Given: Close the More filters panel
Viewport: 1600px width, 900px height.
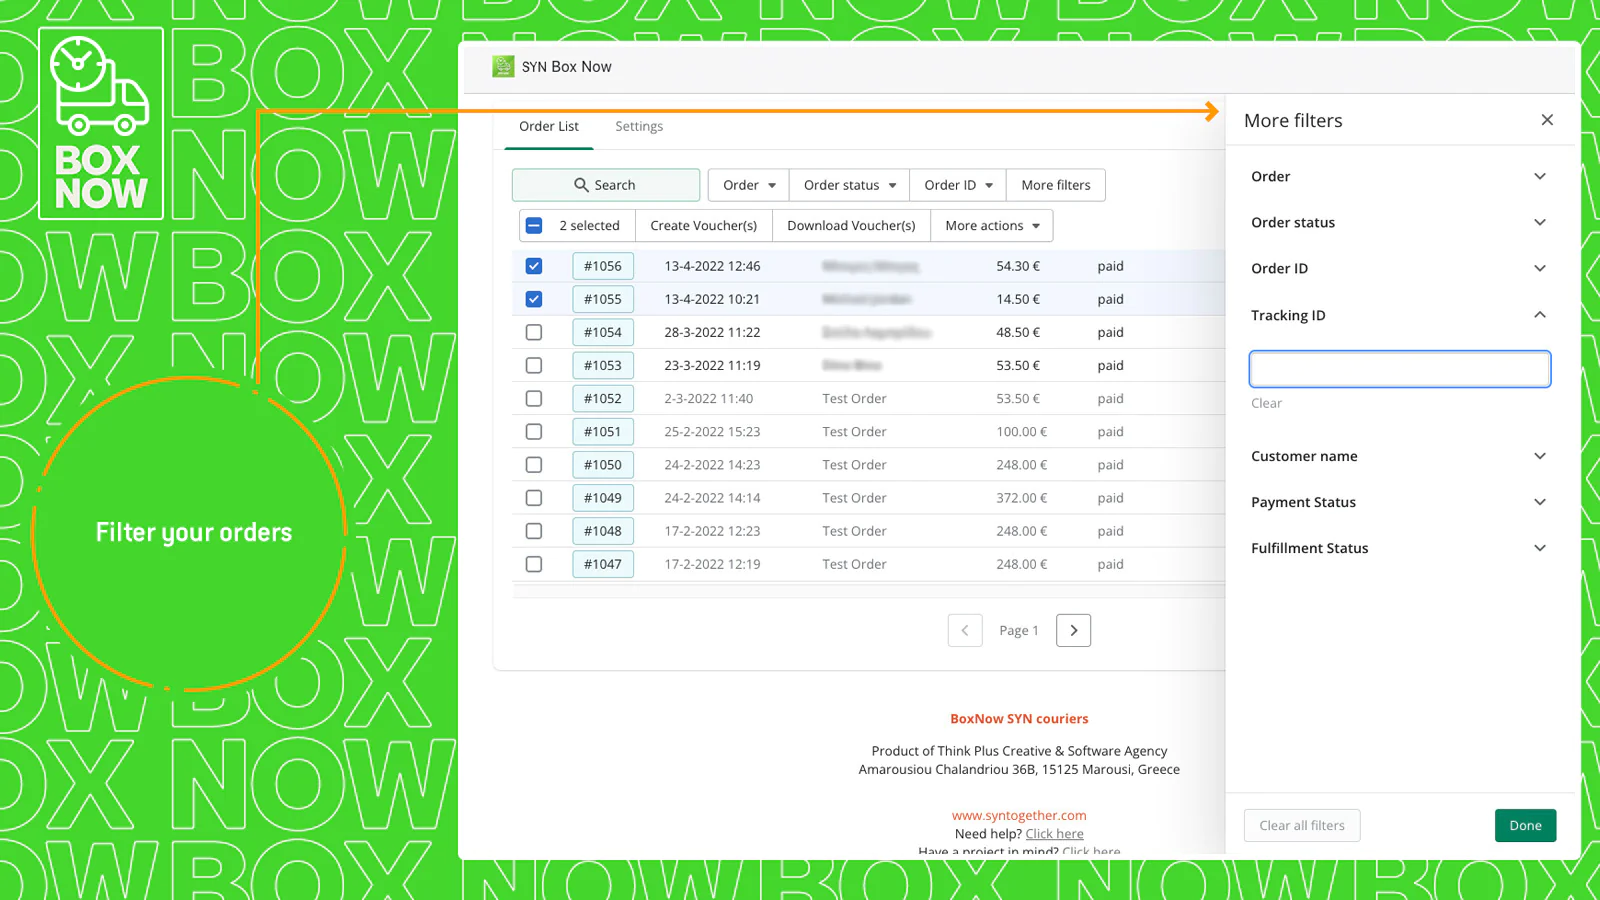Looking at the screenshot, I should (1547, 120).
